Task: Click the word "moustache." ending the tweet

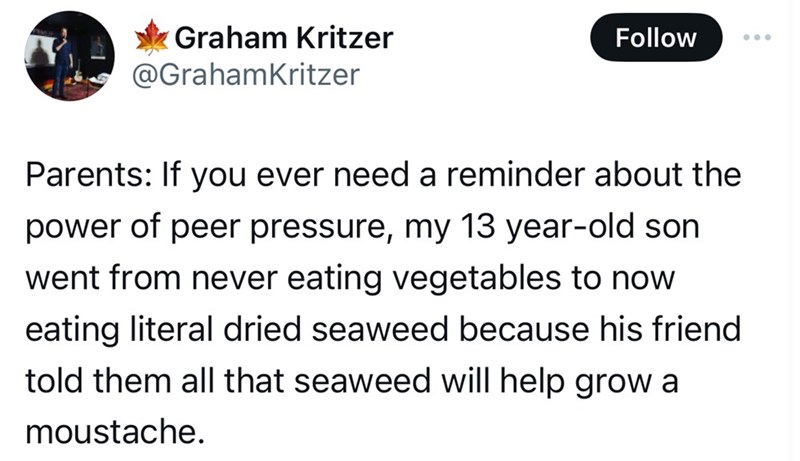Action: point(113,432)
